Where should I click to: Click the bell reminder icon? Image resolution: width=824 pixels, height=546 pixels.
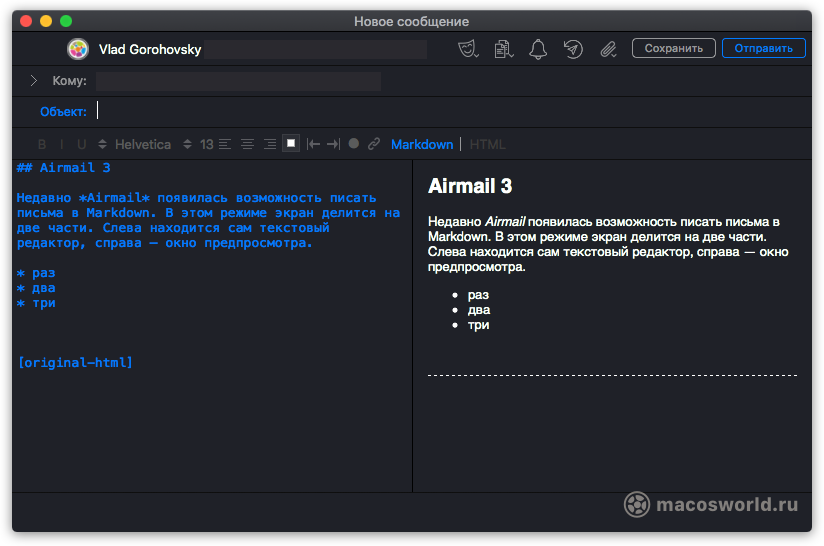538,49
